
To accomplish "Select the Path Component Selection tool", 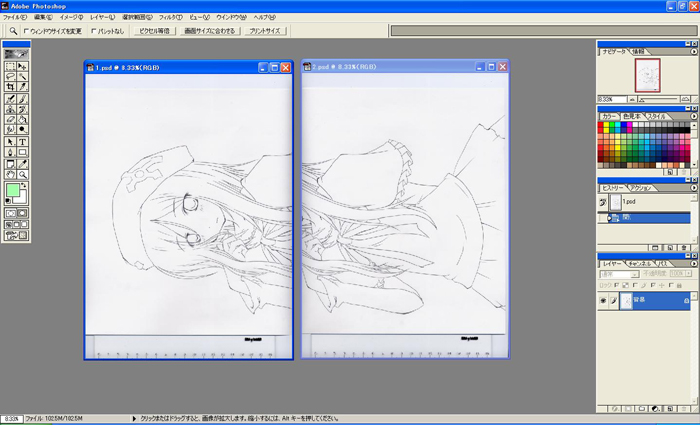I will pos(10,142).
